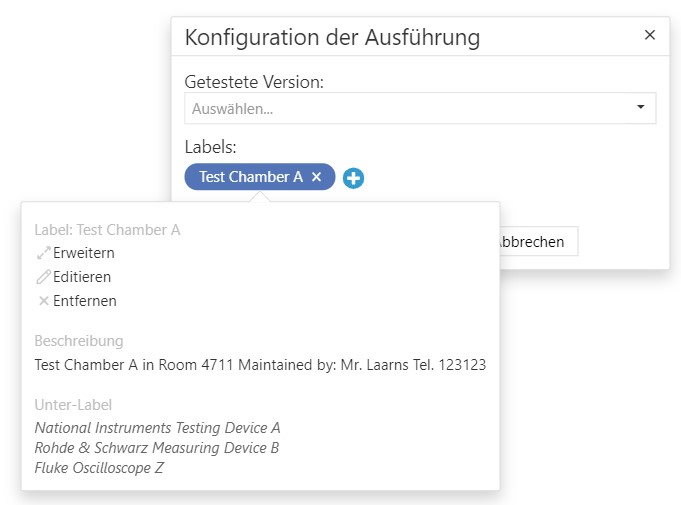Click sub-label Fluke Oscilloscope Z
Screen dimensions: 681x505
click(99, 467)
